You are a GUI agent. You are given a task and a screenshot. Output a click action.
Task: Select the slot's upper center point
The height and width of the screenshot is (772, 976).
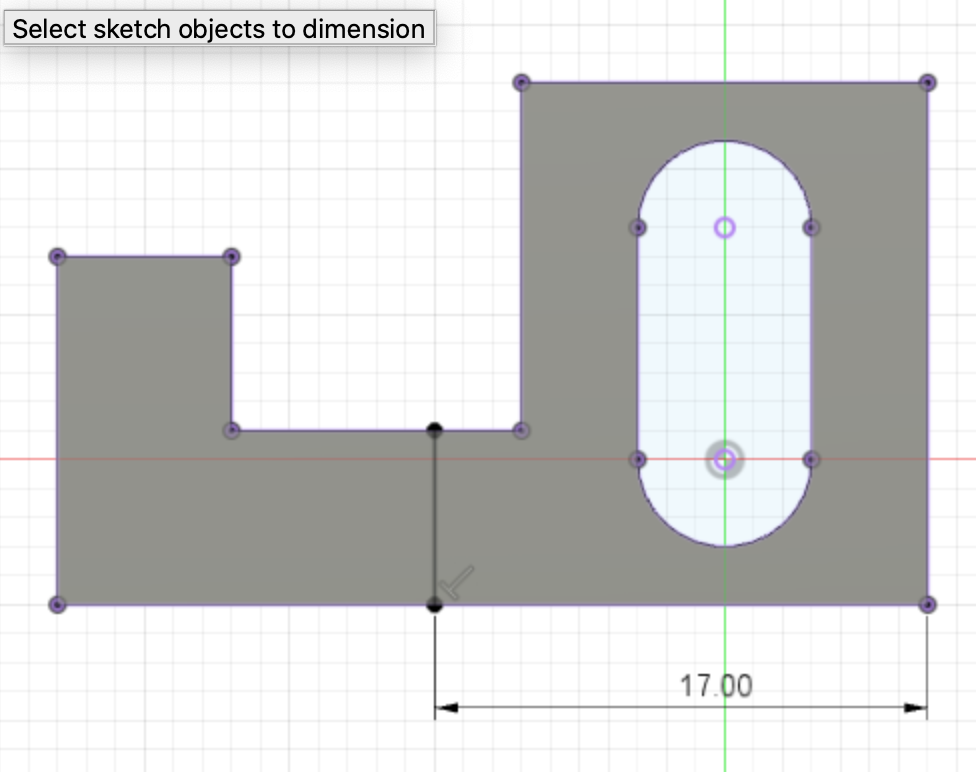tap(725, 228)
